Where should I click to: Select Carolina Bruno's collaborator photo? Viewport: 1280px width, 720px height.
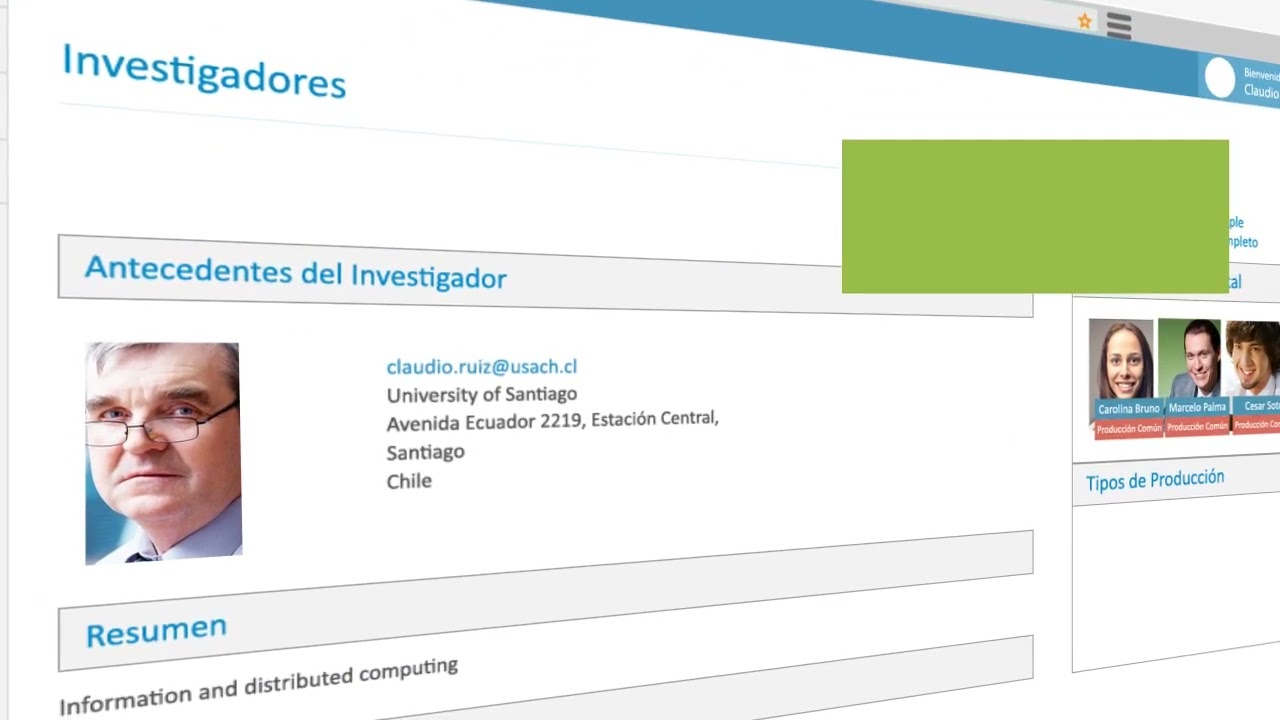pos(1122,359)
